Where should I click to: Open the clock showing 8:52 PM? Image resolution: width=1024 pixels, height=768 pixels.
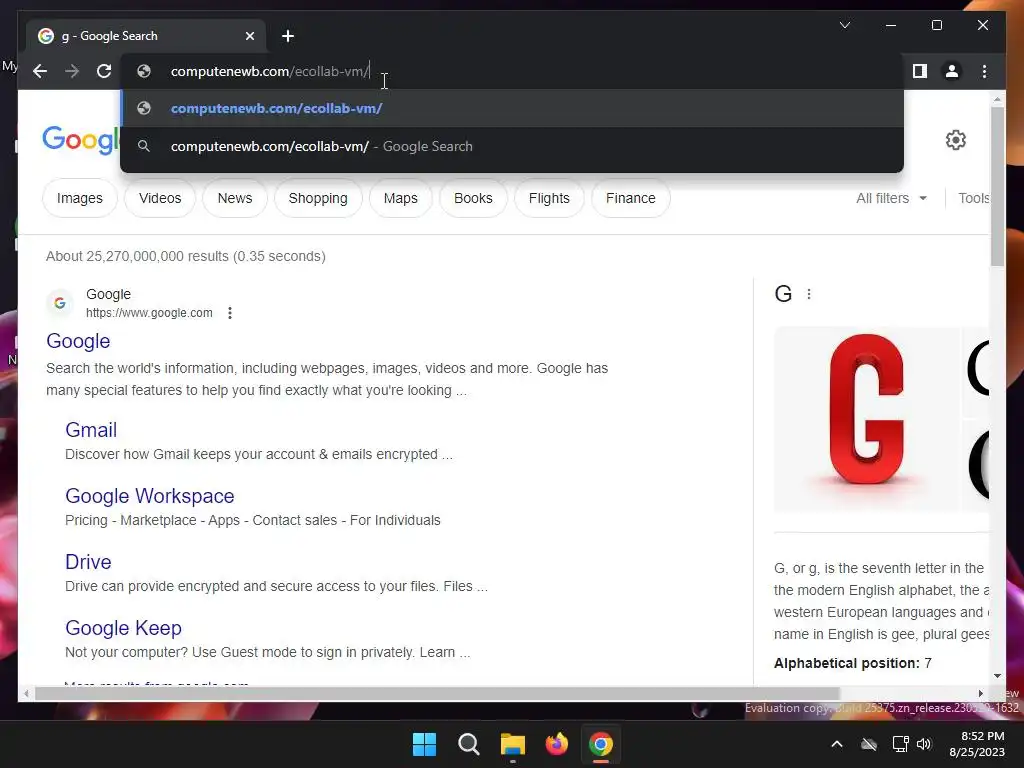click(x=978, y=744)
